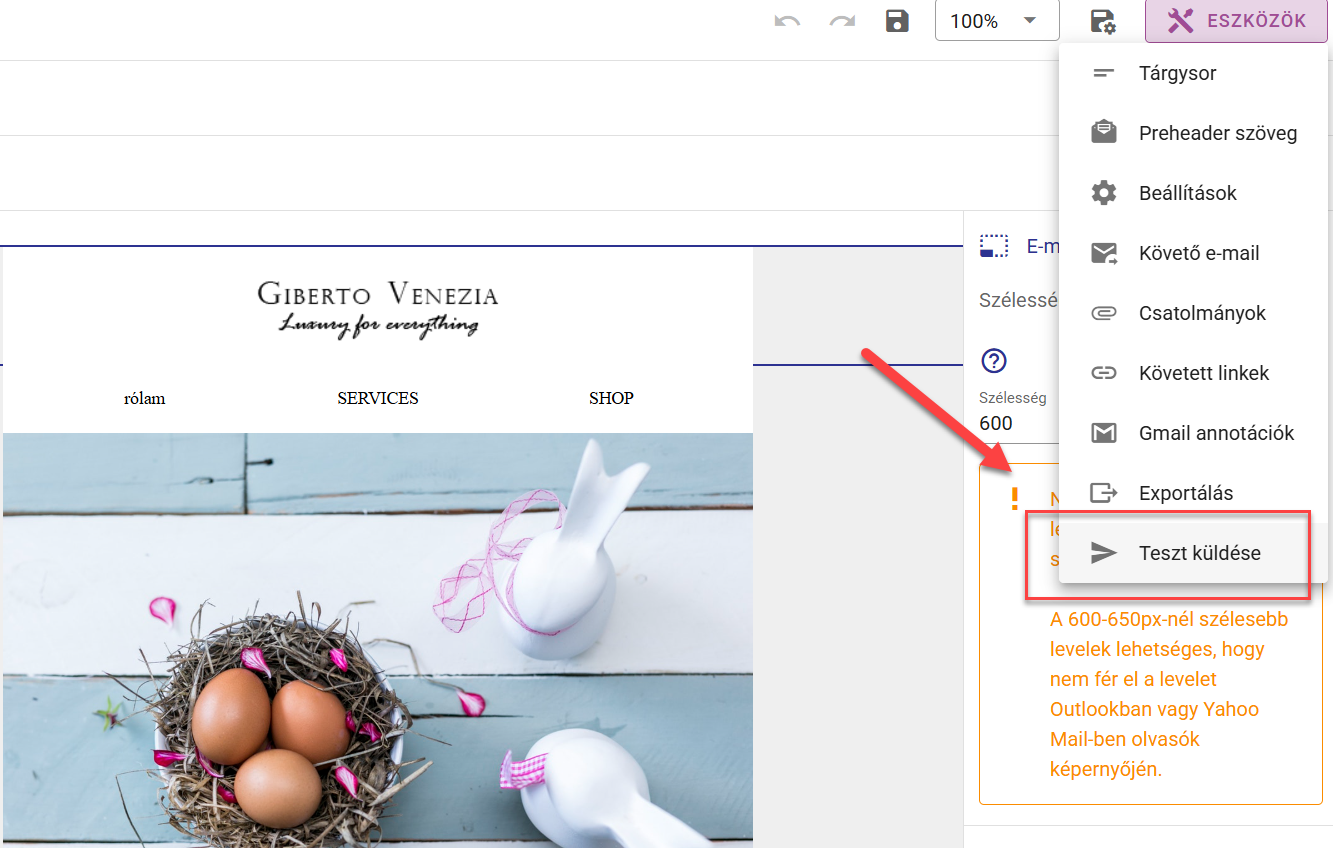Click the help question mark icon
The image size is (1333, 848).
tap(994, 361)
